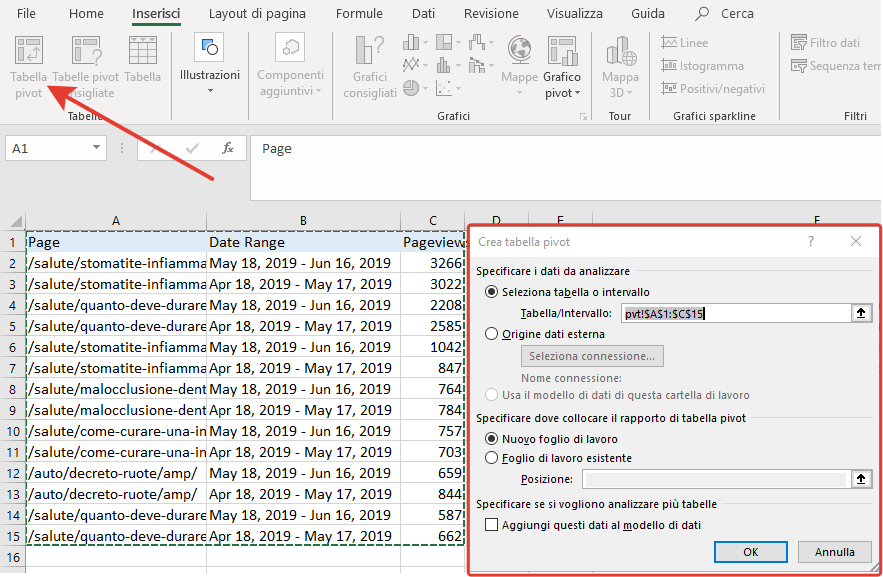
Task: Select Foglio di lavoro esistente option
Action: click(x=491, y=458)
